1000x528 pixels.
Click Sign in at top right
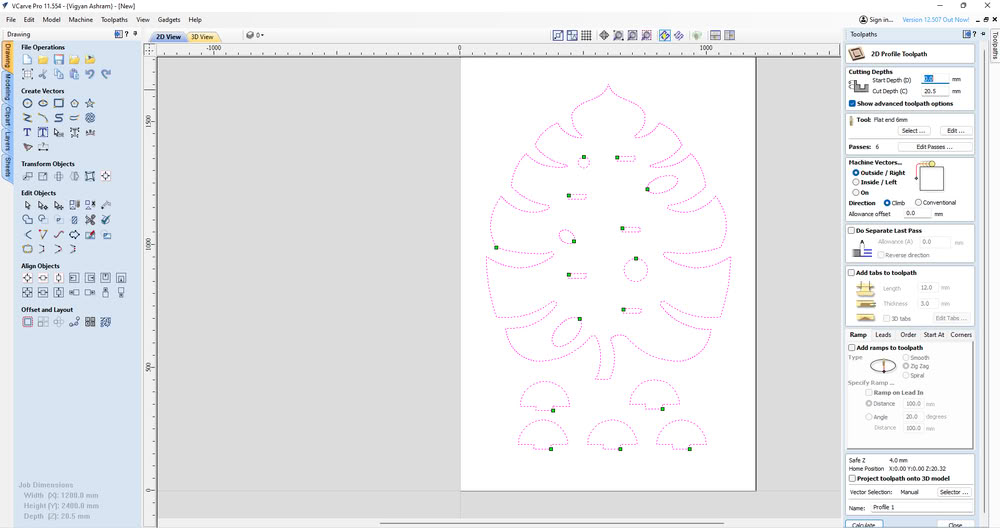coord(876,20)
